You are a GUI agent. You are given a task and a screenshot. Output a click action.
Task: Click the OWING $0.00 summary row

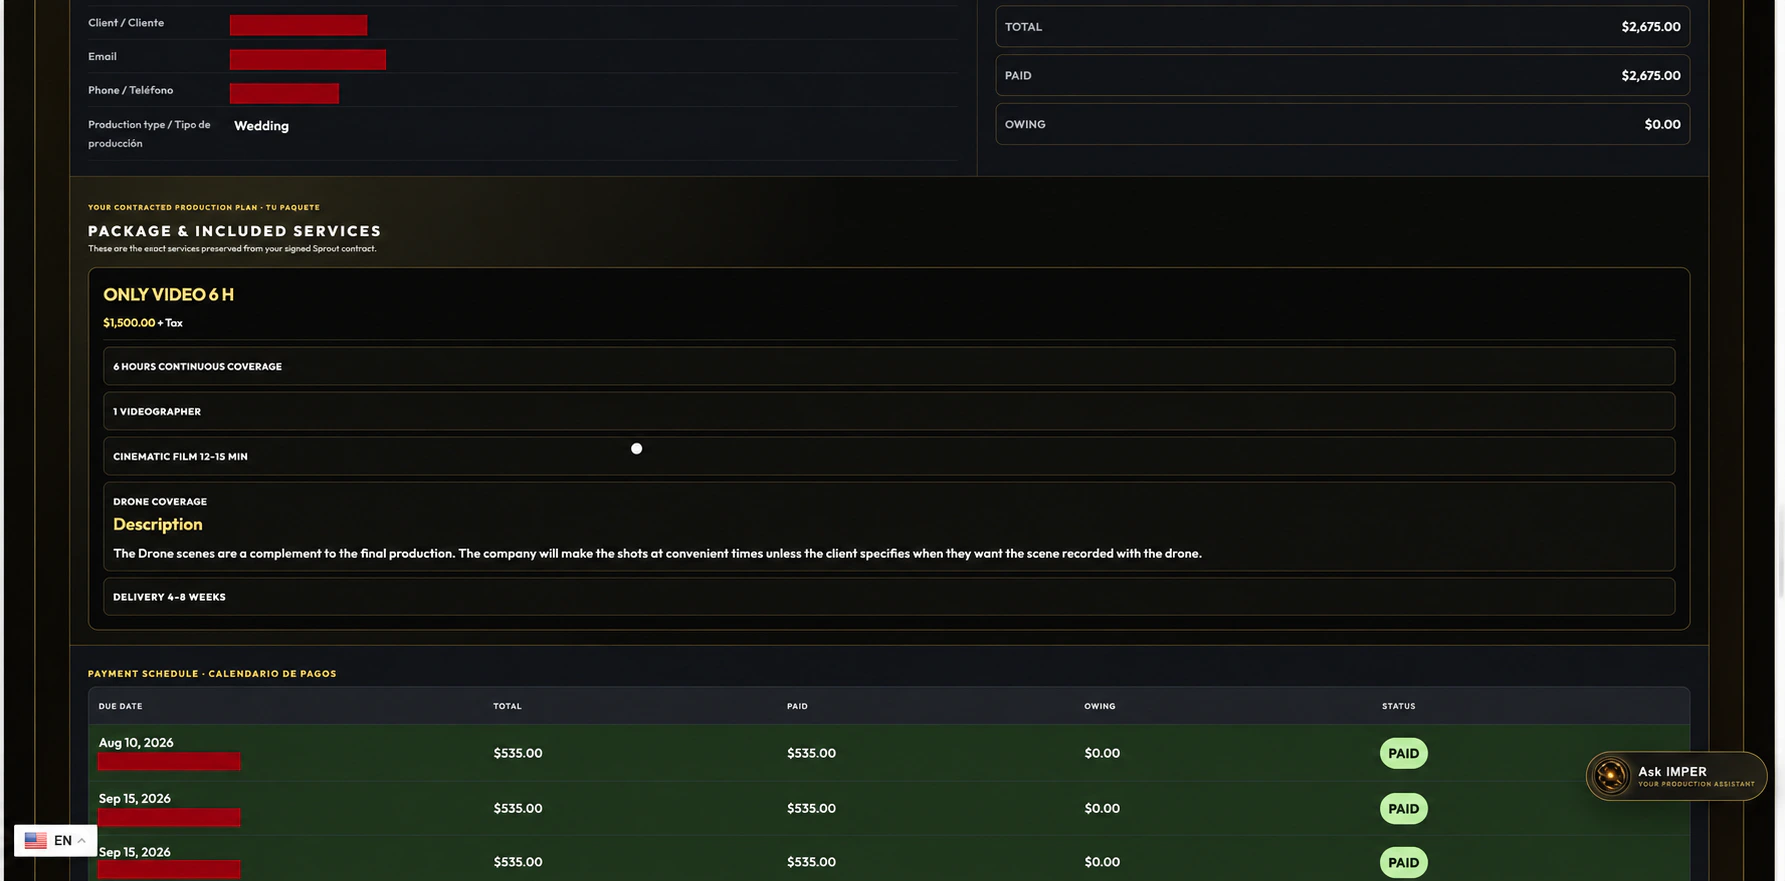click(x=1342, y=125)
